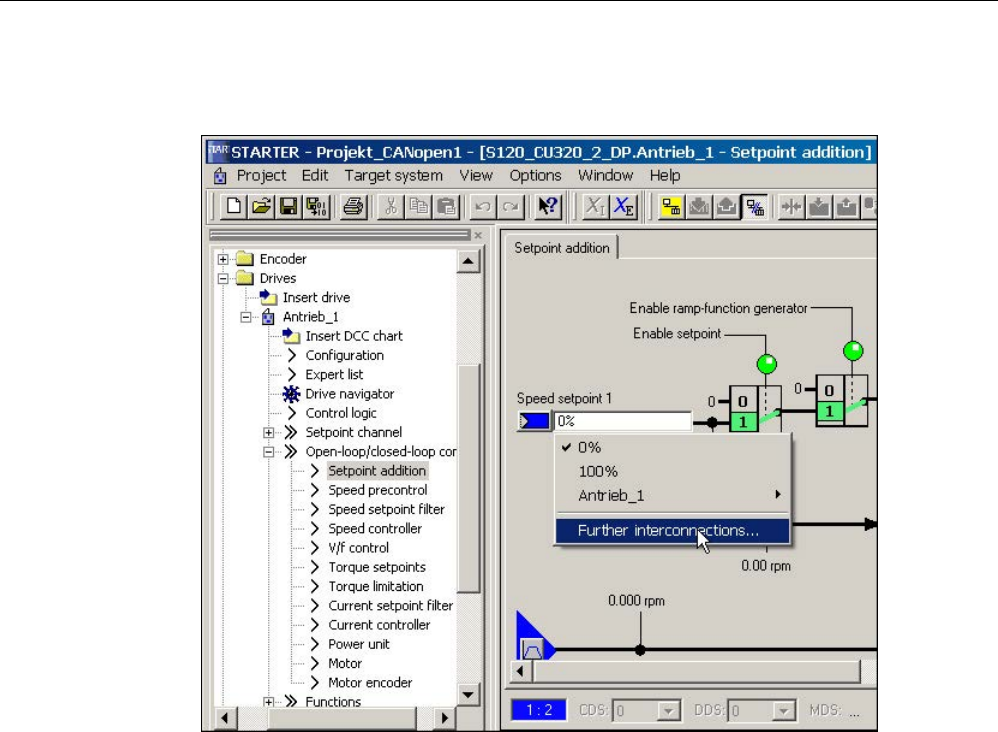Collapse Open-loop/closed-loop control node
This screenshot has width=998, height=732.
coord(269,452)
